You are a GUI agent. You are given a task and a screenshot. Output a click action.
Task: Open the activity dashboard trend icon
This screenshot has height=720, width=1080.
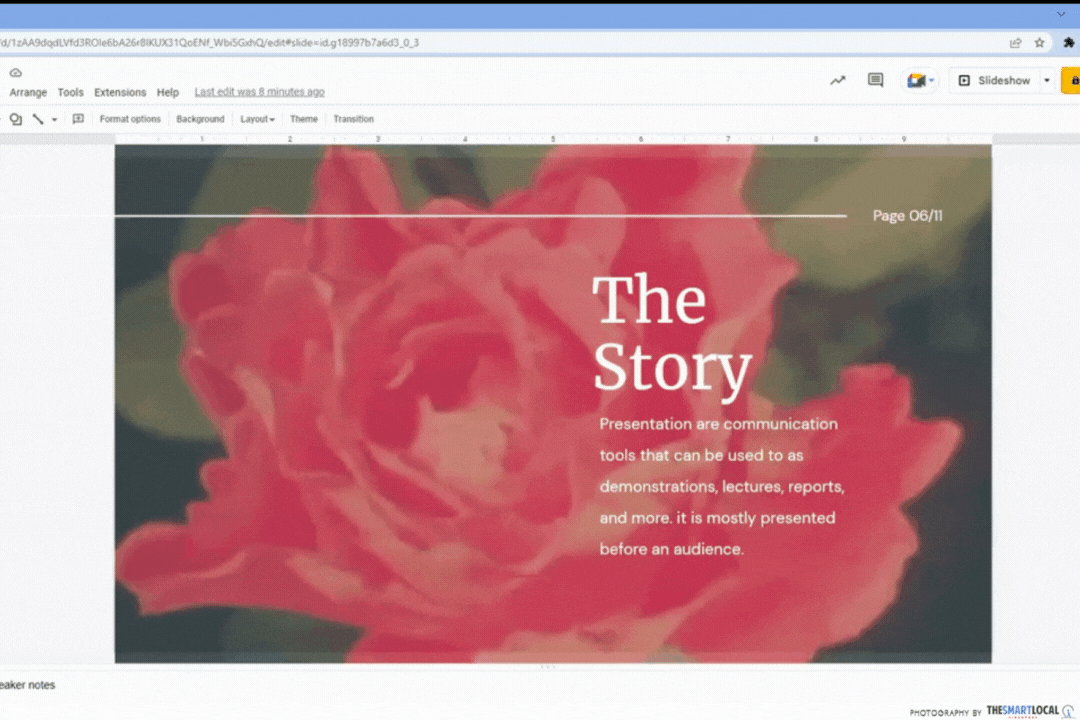coord(838,80)
